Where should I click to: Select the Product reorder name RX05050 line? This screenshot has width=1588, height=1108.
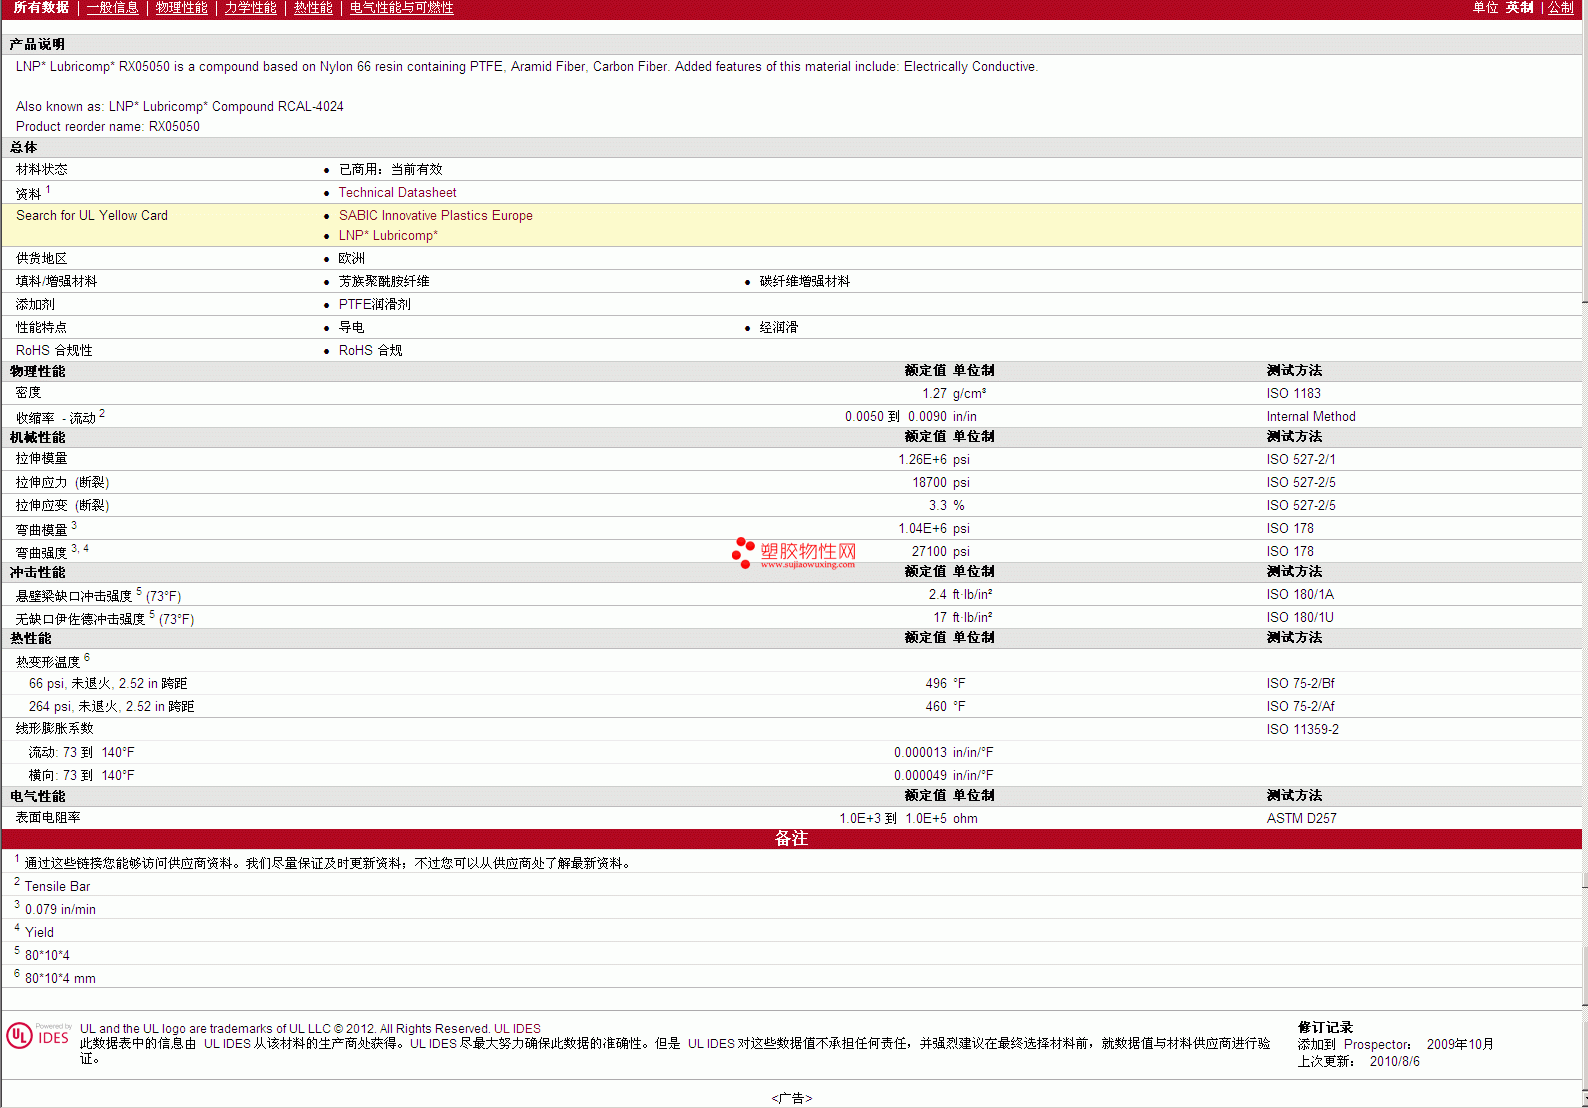tap(108, 127)
